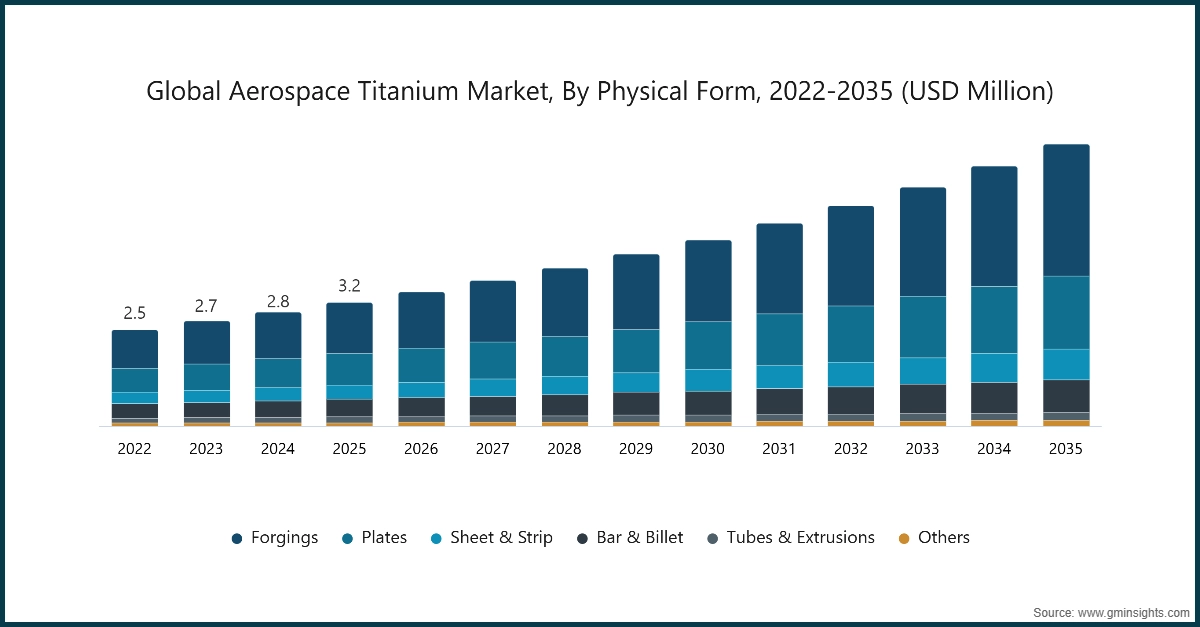Click the 3.2 data label above 2025

tap(349, 286)
